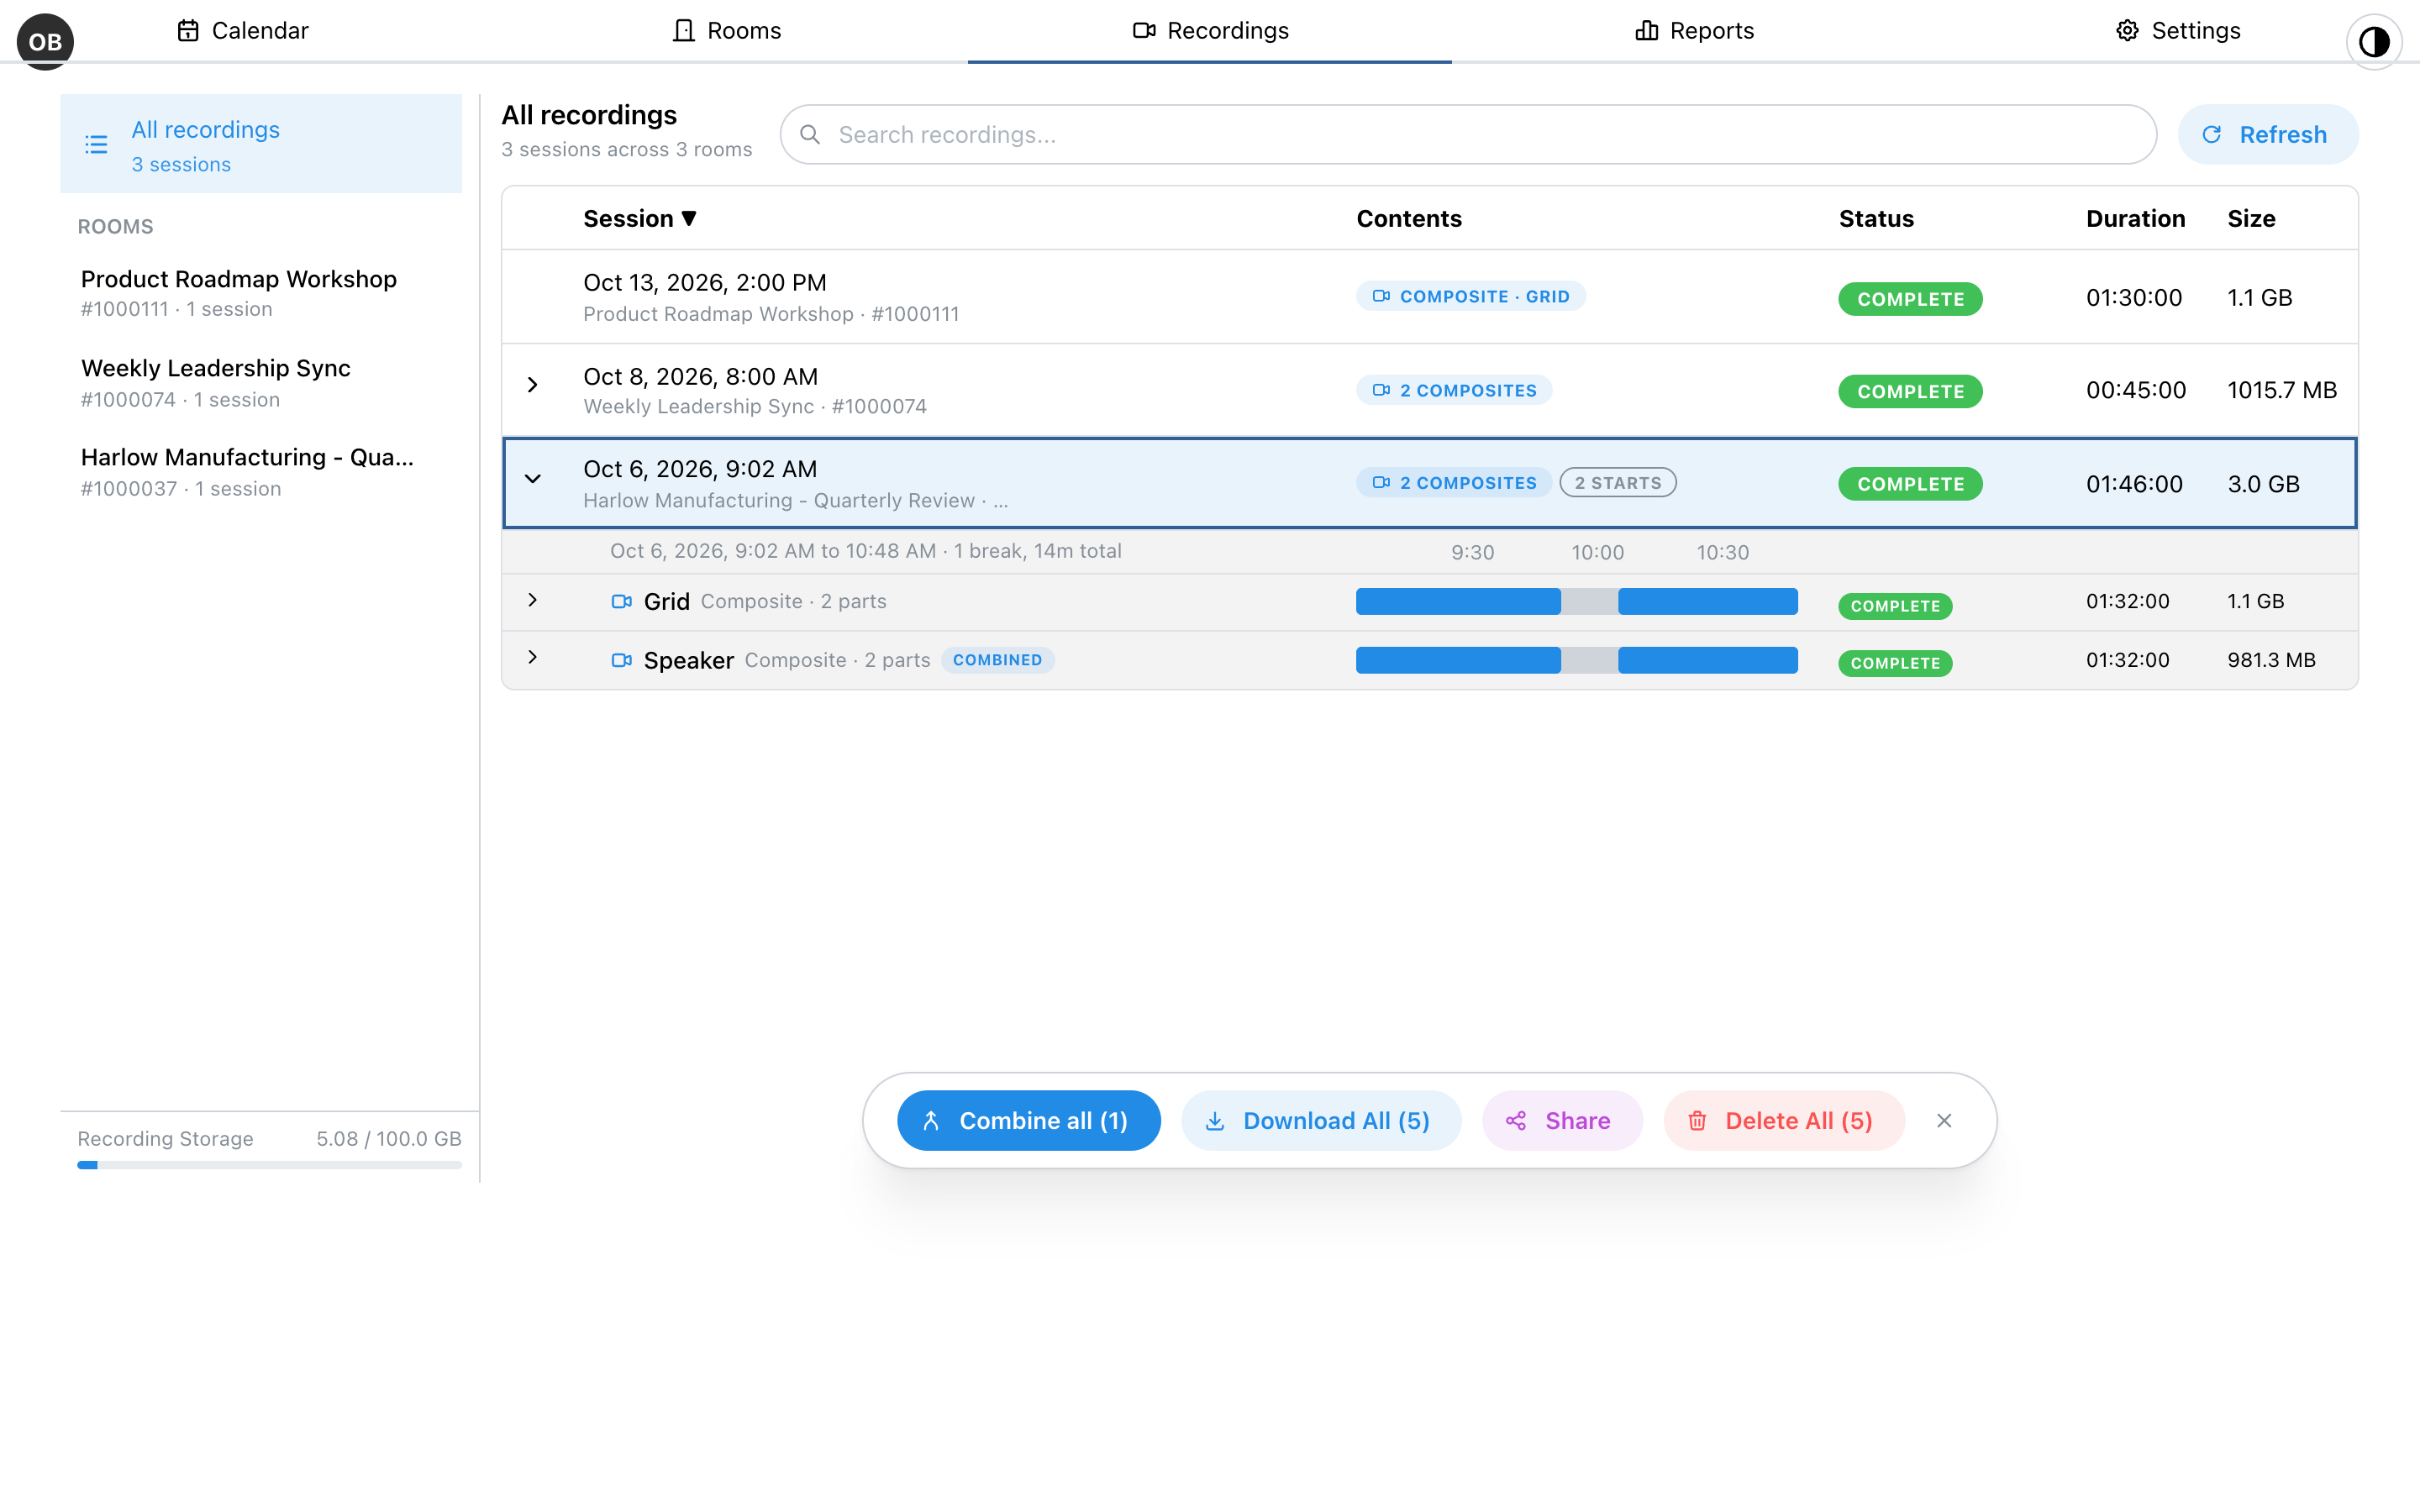Screen dimensions: 2420x1512
Task: Click the Status column header
Action: click(1876, 219)
